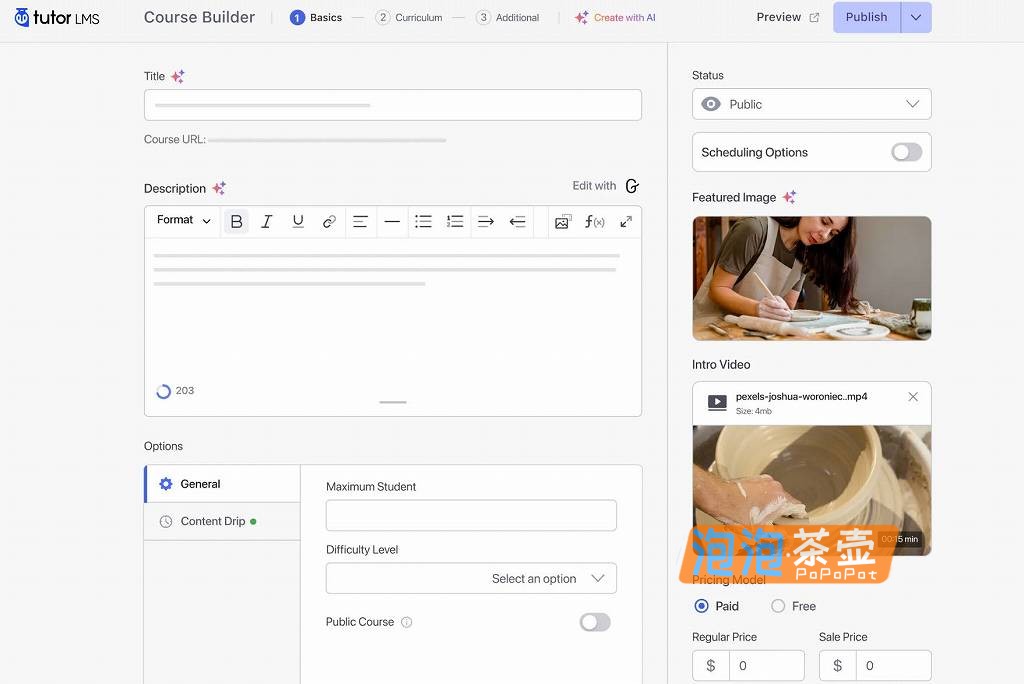
Task: Open the Difficulty Level select option
Action: (x=470, y=578)
